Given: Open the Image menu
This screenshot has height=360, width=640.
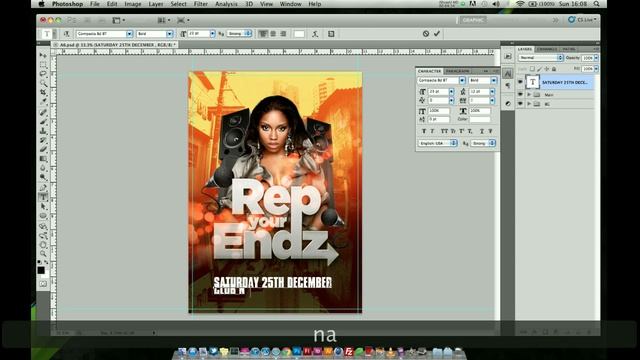Looking at the screenshot, I should click(133, 4).
